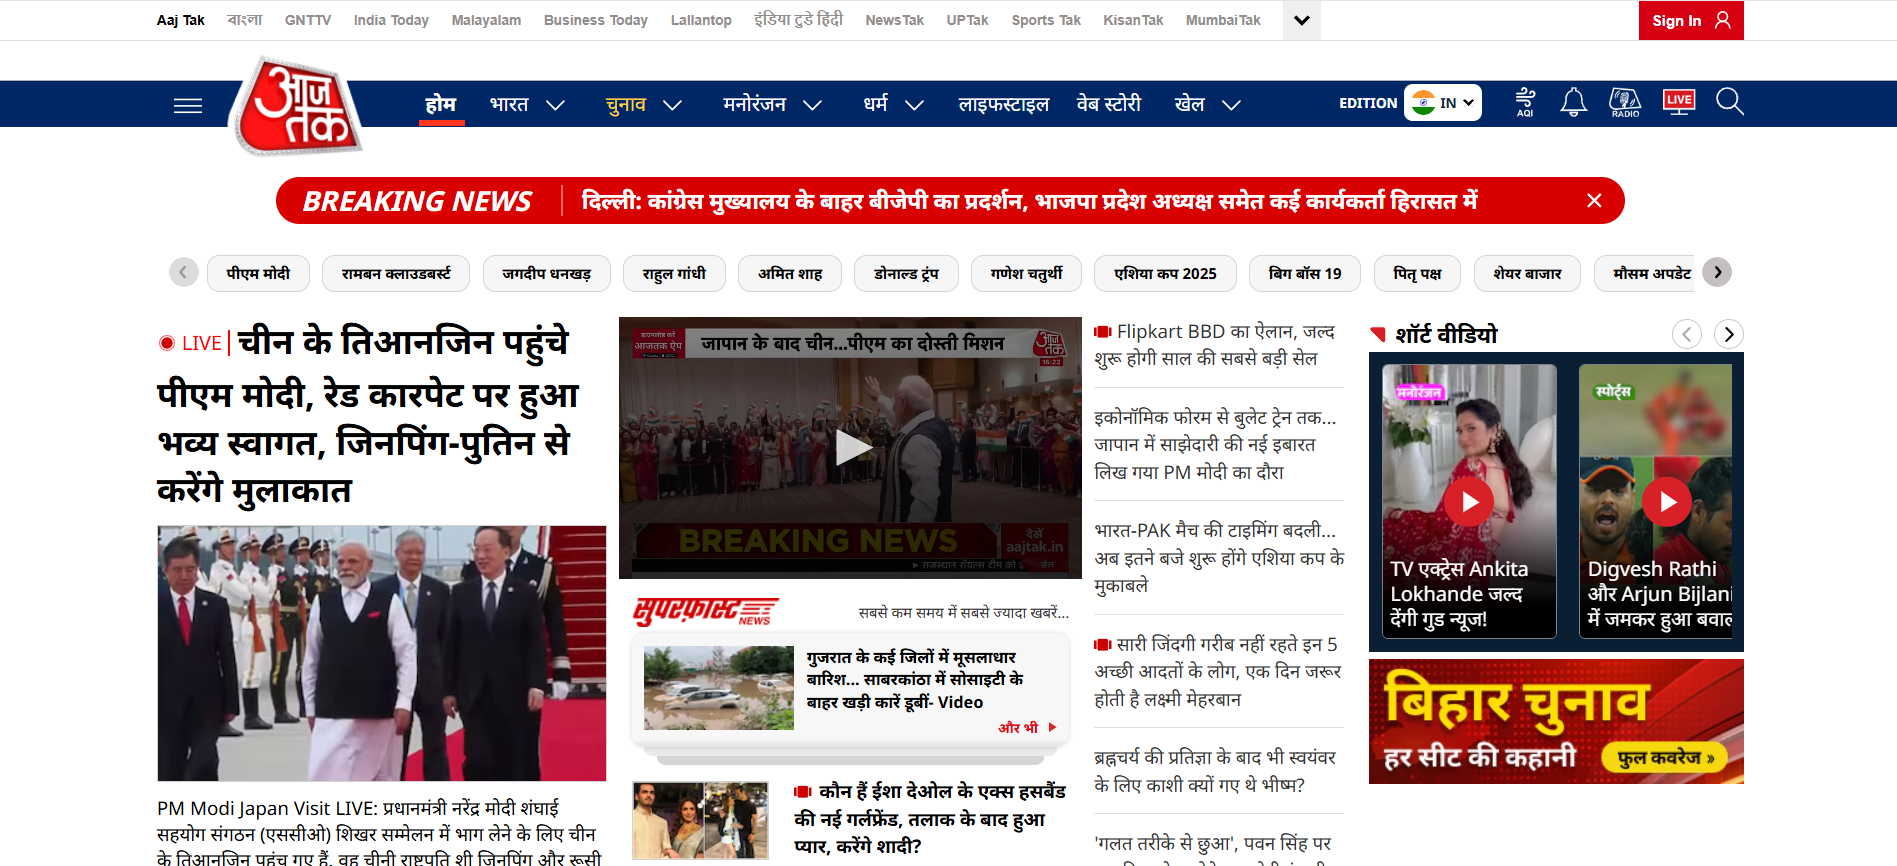The width and height of the screenshot is (1897, 866).
Task: Click the Sign In user icon
Action: [1722, 20]
